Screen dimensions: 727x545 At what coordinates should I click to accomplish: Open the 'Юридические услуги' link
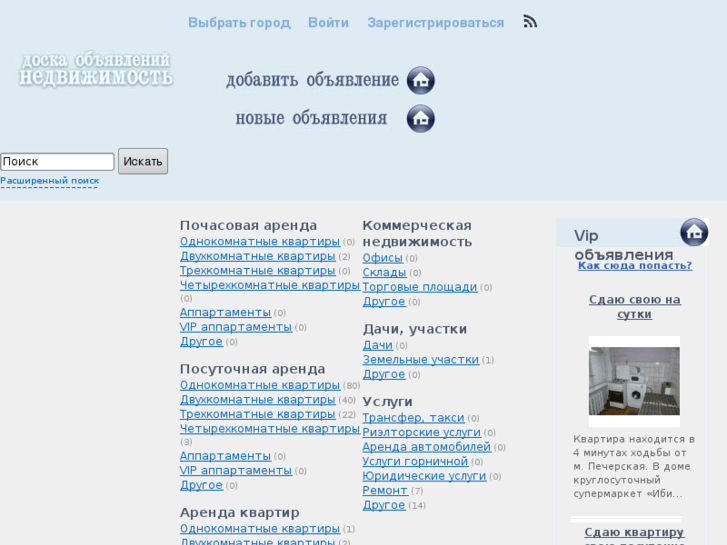(424, 476)
